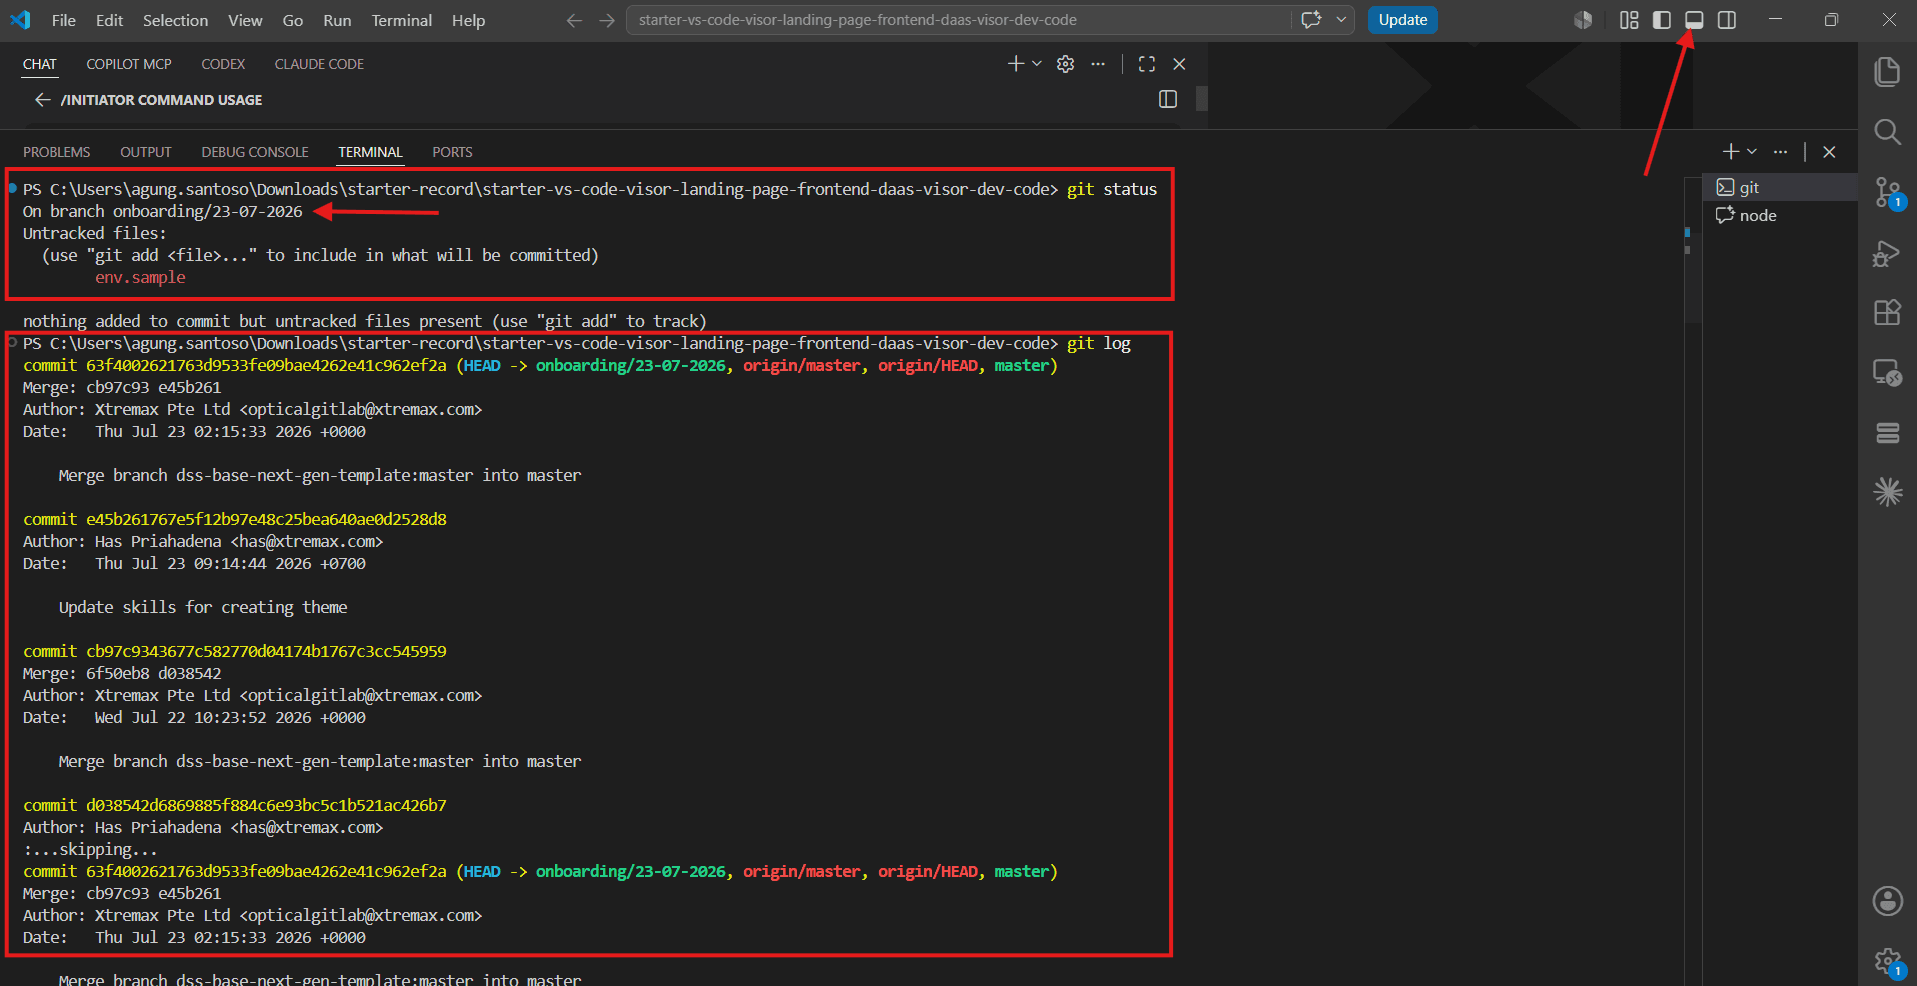Go forward with the navigation arrow
This screenshot has width=1917, height=986.
(607, 20)
